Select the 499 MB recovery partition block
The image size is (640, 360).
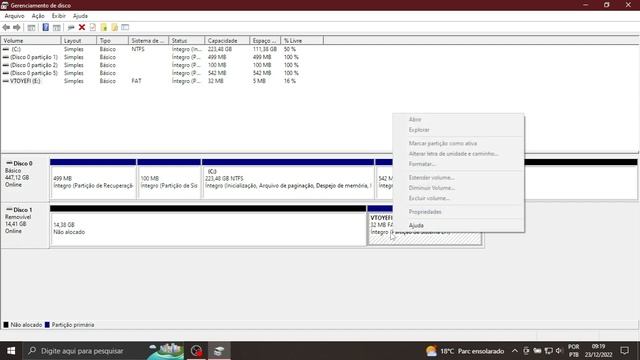pos(93,179)
